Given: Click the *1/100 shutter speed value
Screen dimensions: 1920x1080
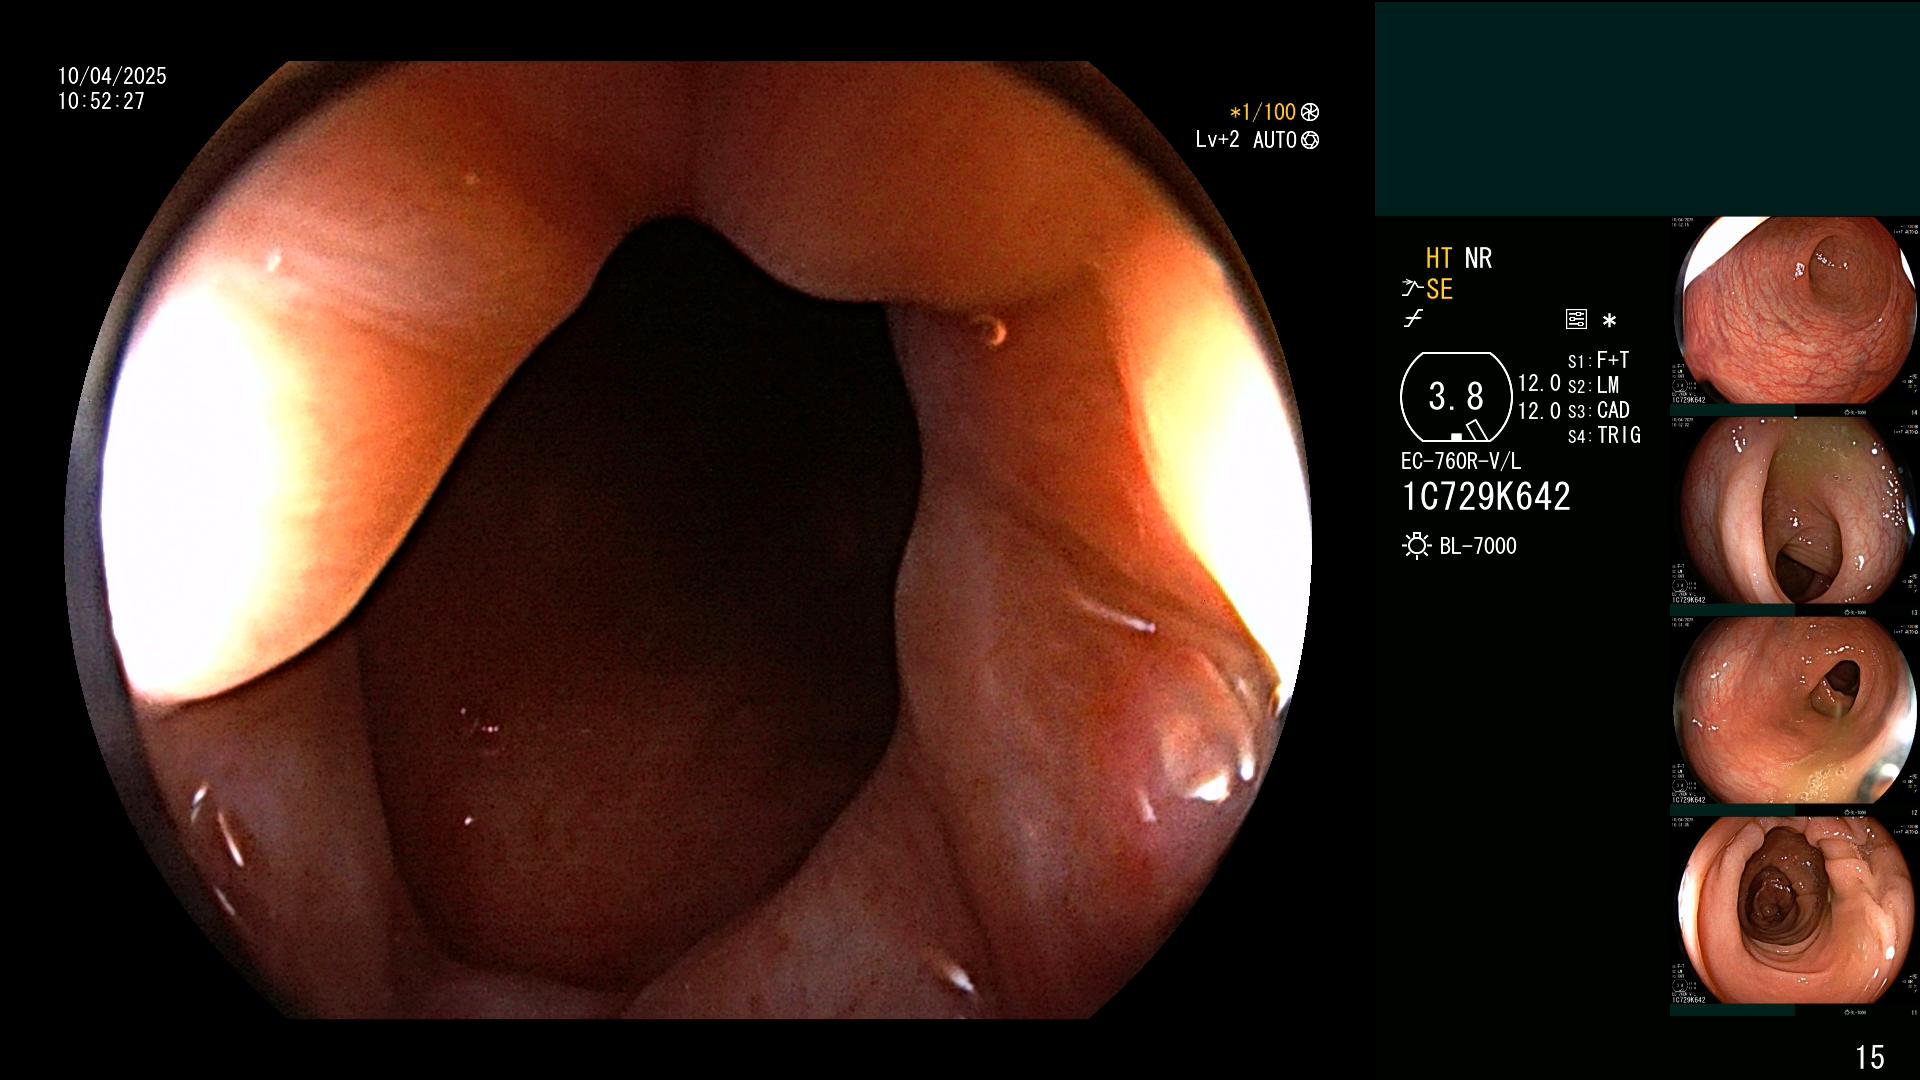Looking at the screenshot, I should coord(1263,112).
